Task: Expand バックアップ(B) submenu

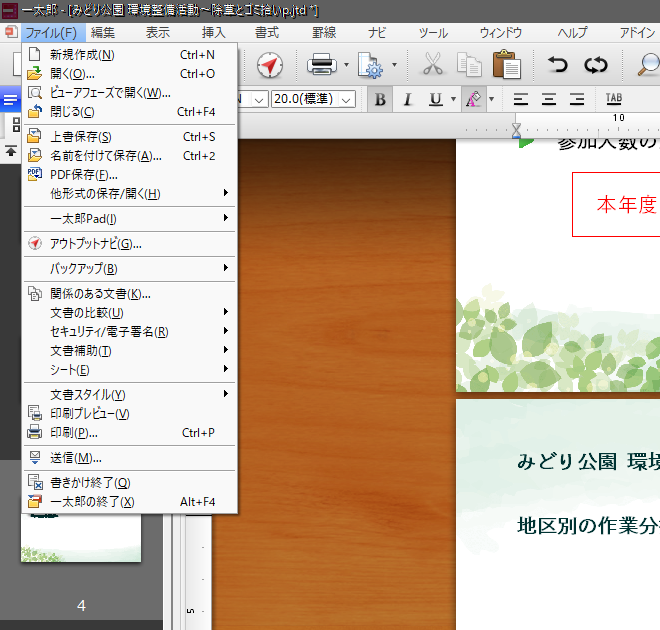Action: (130, 268)
